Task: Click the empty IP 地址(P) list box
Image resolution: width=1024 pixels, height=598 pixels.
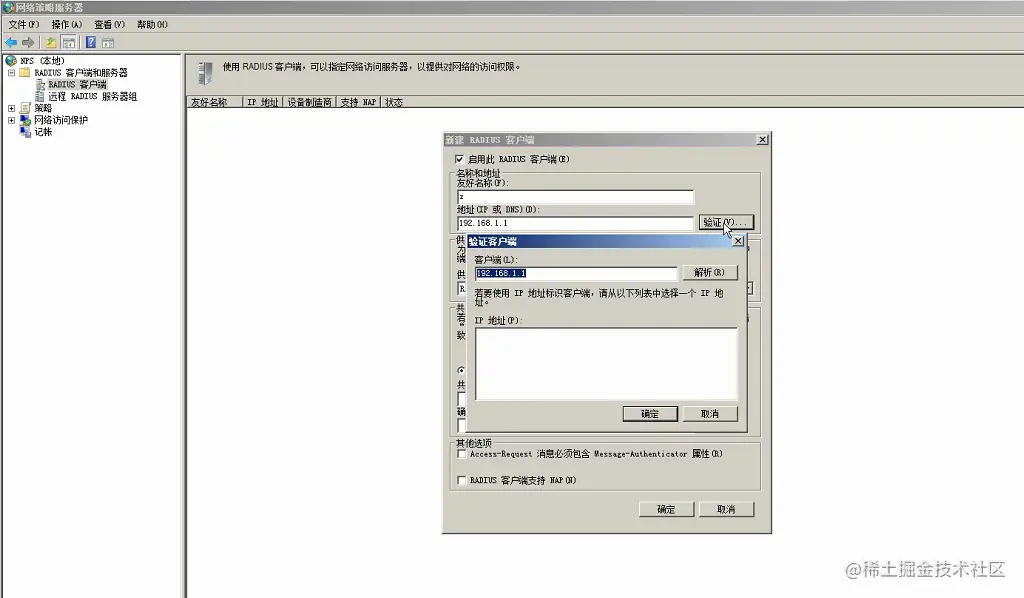Action: point(606,364)
